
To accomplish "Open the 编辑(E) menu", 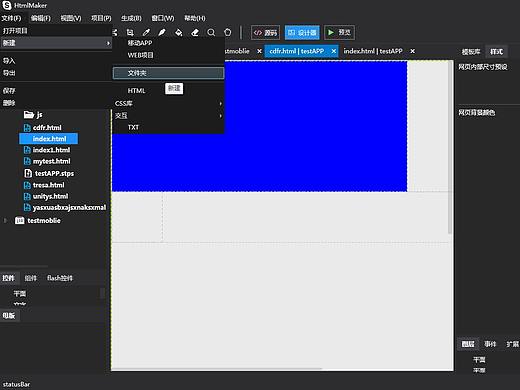I will point(41,18).
